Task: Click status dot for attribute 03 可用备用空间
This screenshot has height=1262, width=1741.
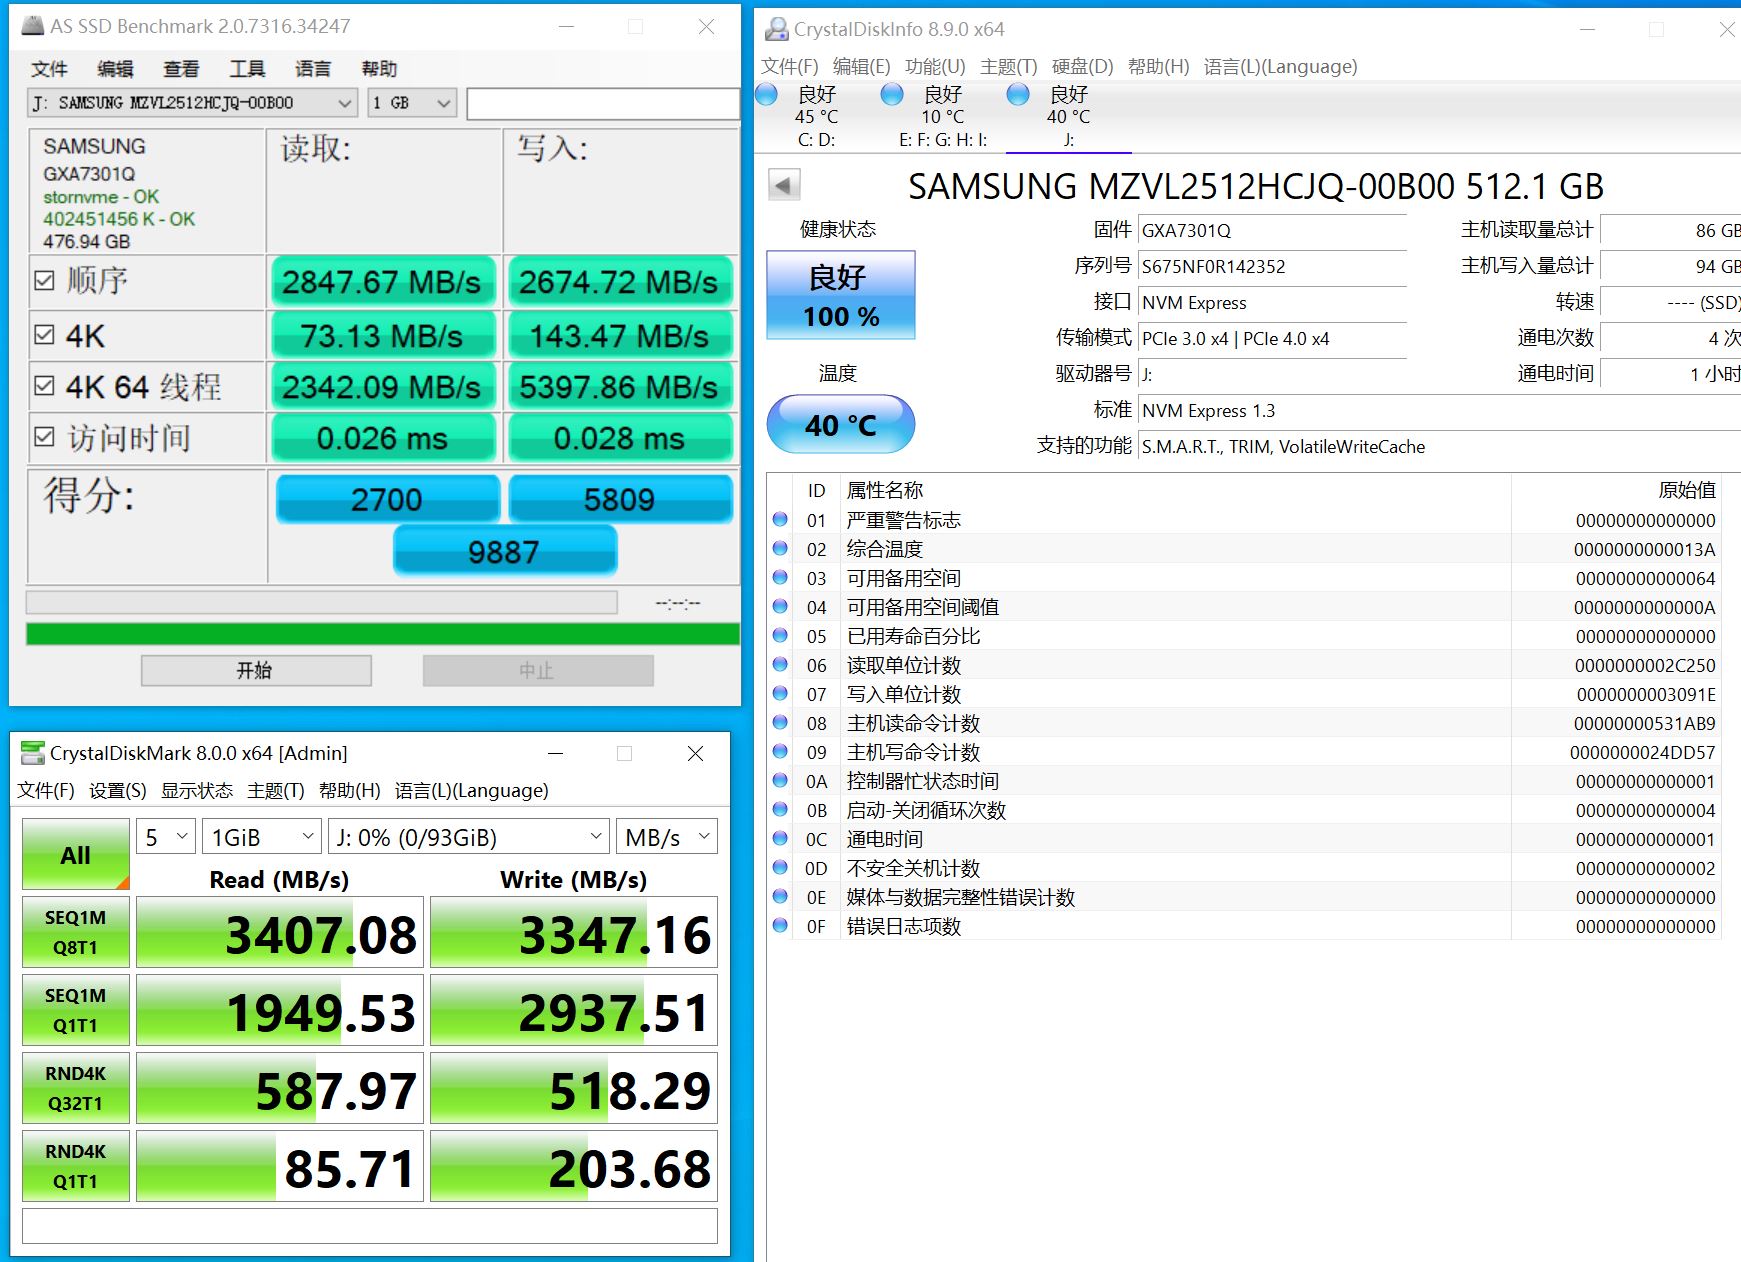Action: pos(780,577)
